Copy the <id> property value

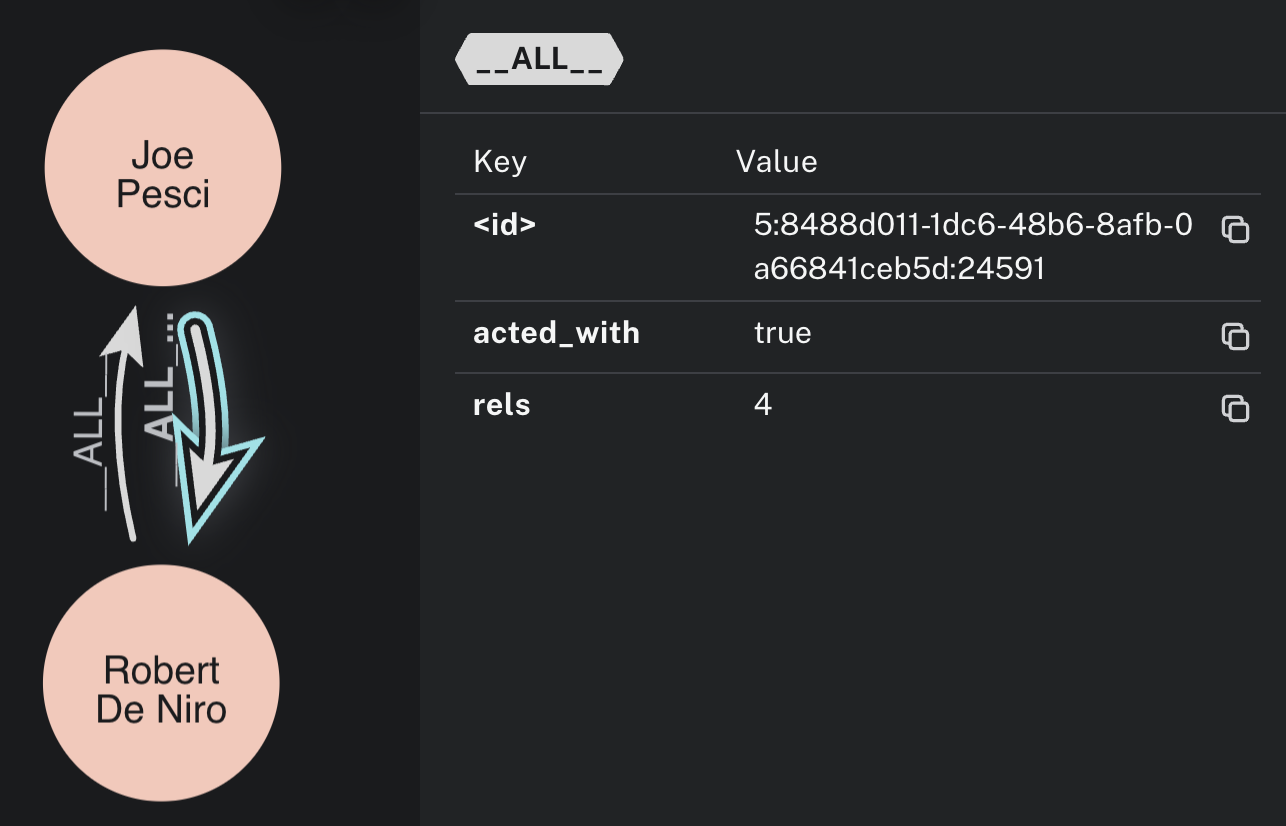pyautogui.click(x=1236, y=229)
